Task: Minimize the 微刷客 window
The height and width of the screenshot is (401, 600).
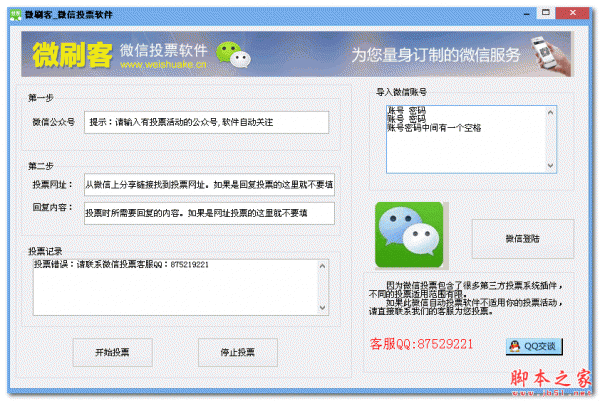Action: click(527, 14)
